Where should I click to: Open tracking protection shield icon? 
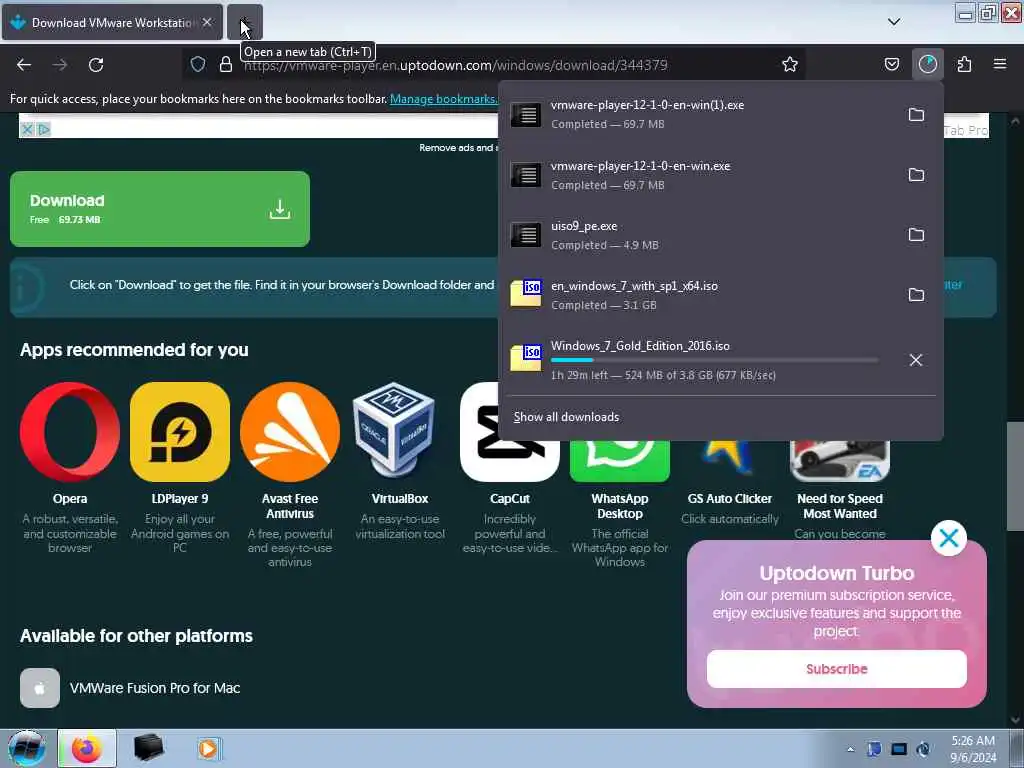(x=198, y=64)
